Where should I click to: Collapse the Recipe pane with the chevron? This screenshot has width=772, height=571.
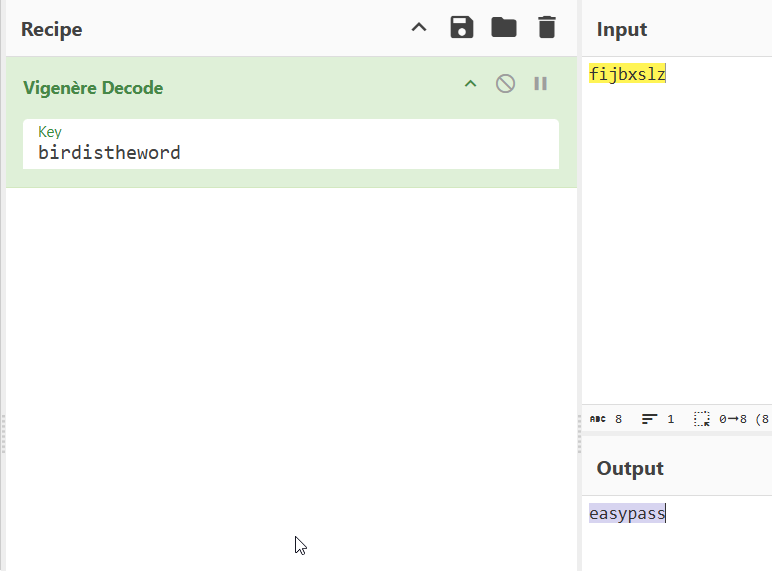click(419, 28)
